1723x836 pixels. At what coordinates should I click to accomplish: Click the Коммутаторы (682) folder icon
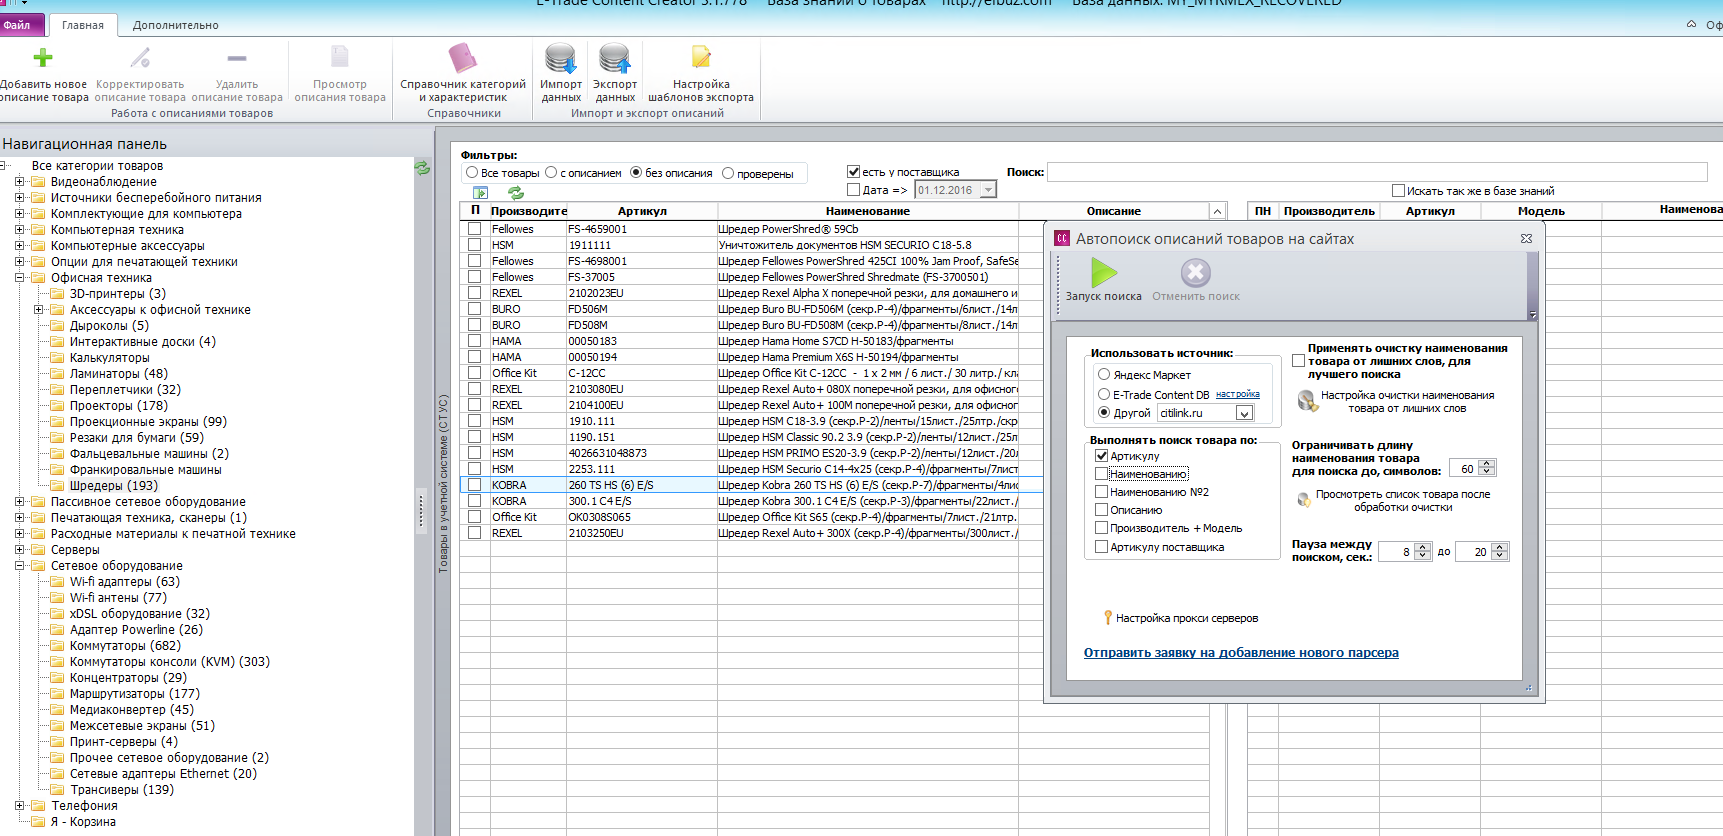coord(58,646)
